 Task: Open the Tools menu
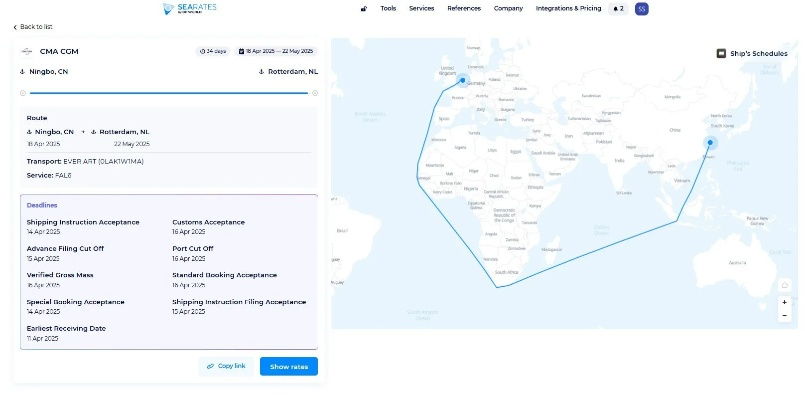click(388, 8)
